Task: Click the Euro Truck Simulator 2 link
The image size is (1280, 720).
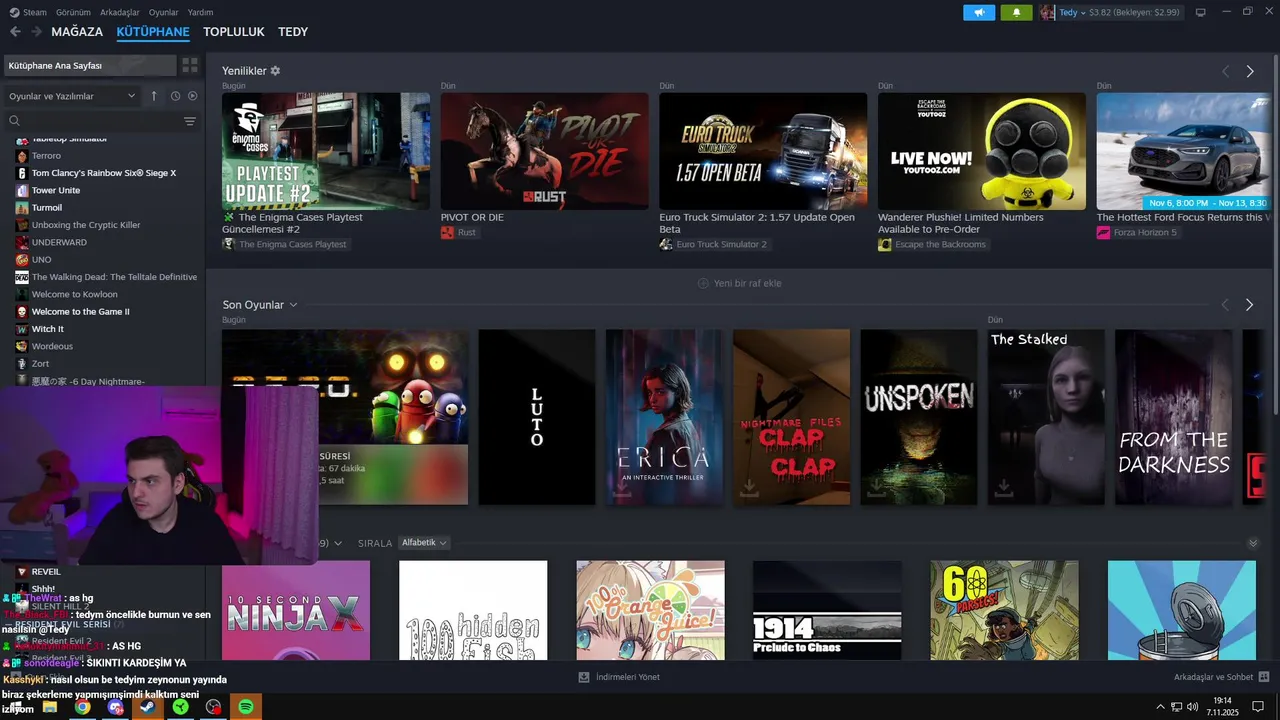Action: pos(721,244)
